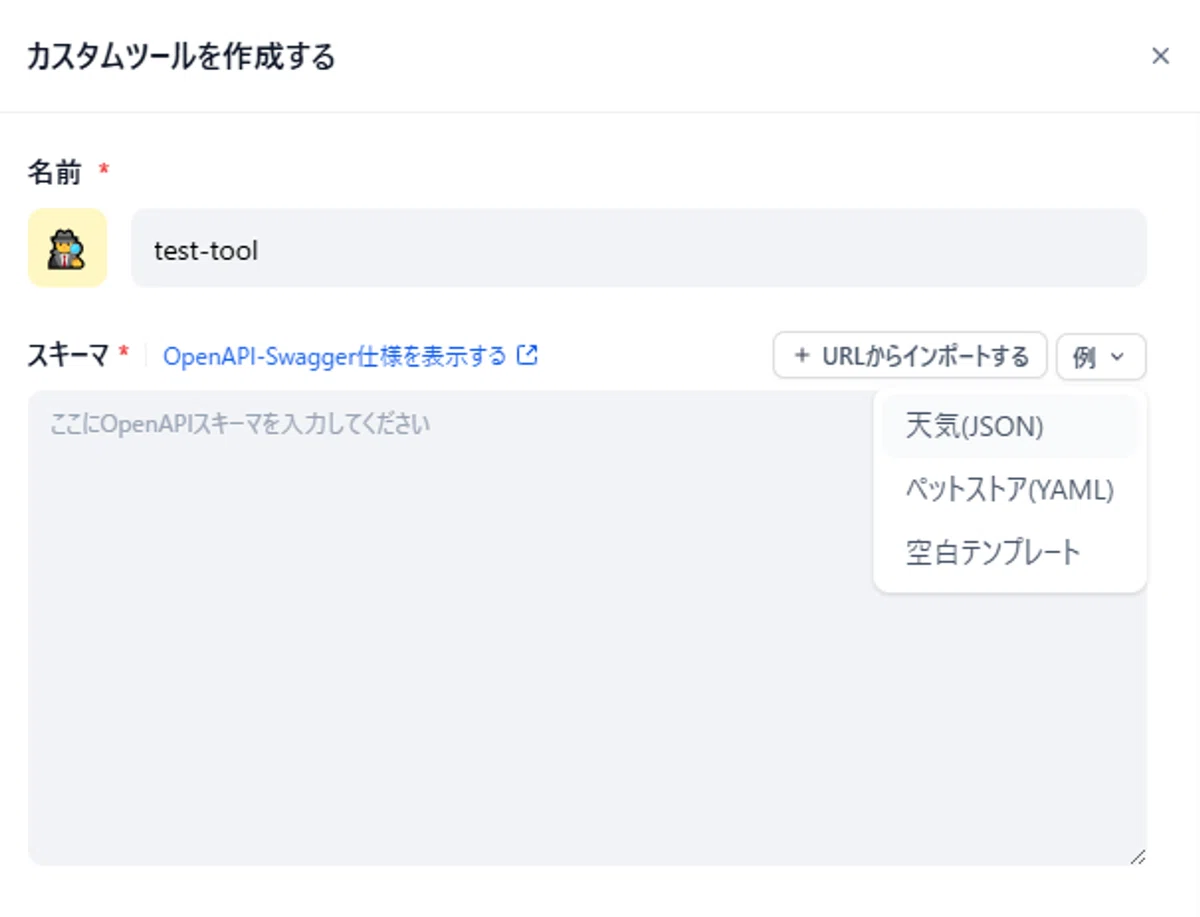The width and height of the screenshot is (1200, 917).
Task: Click the placeholder text ここにOpenAPIスキーマを入力してください
Action: 240,424
